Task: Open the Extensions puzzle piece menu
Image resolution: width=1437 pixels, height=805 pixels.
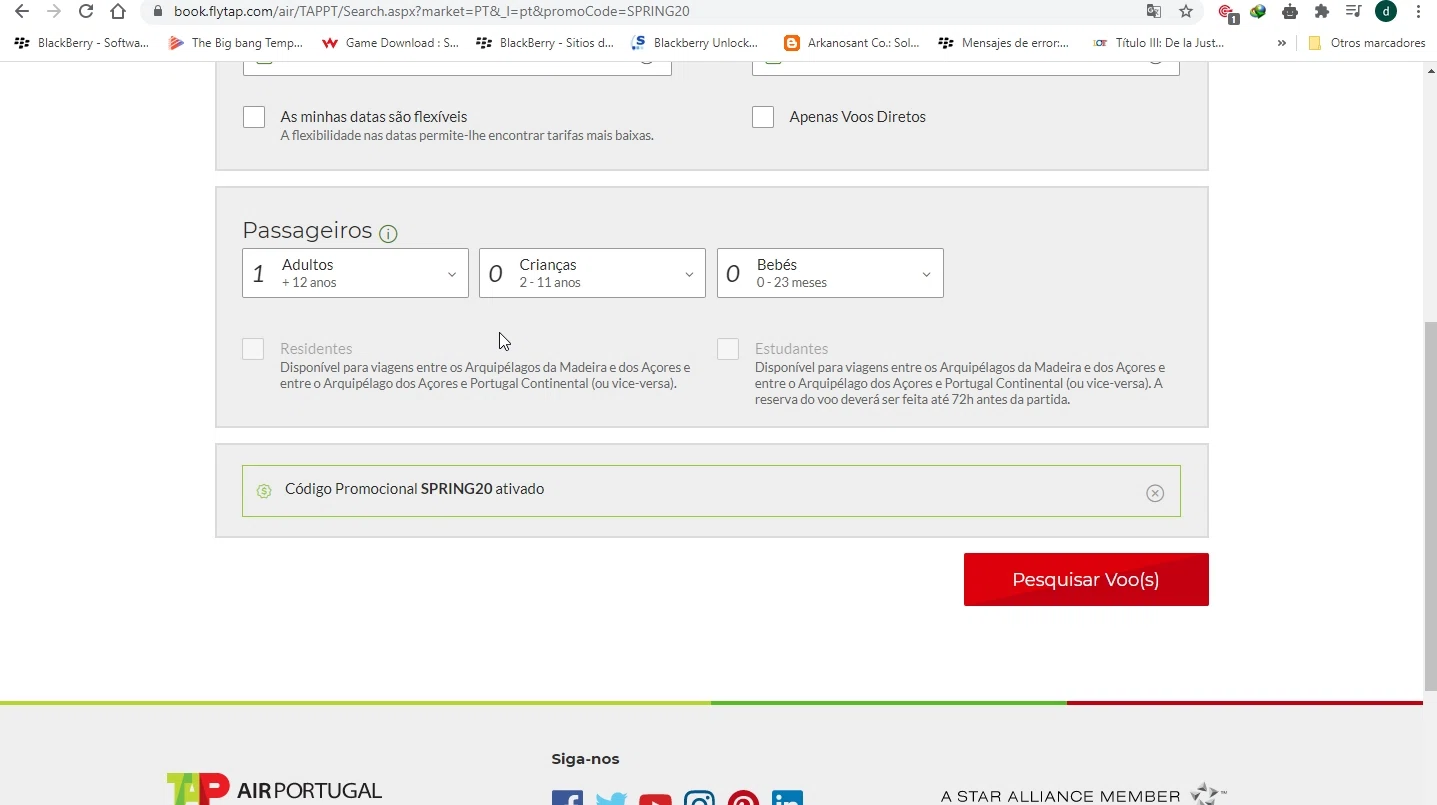Action: point(1322,12)
